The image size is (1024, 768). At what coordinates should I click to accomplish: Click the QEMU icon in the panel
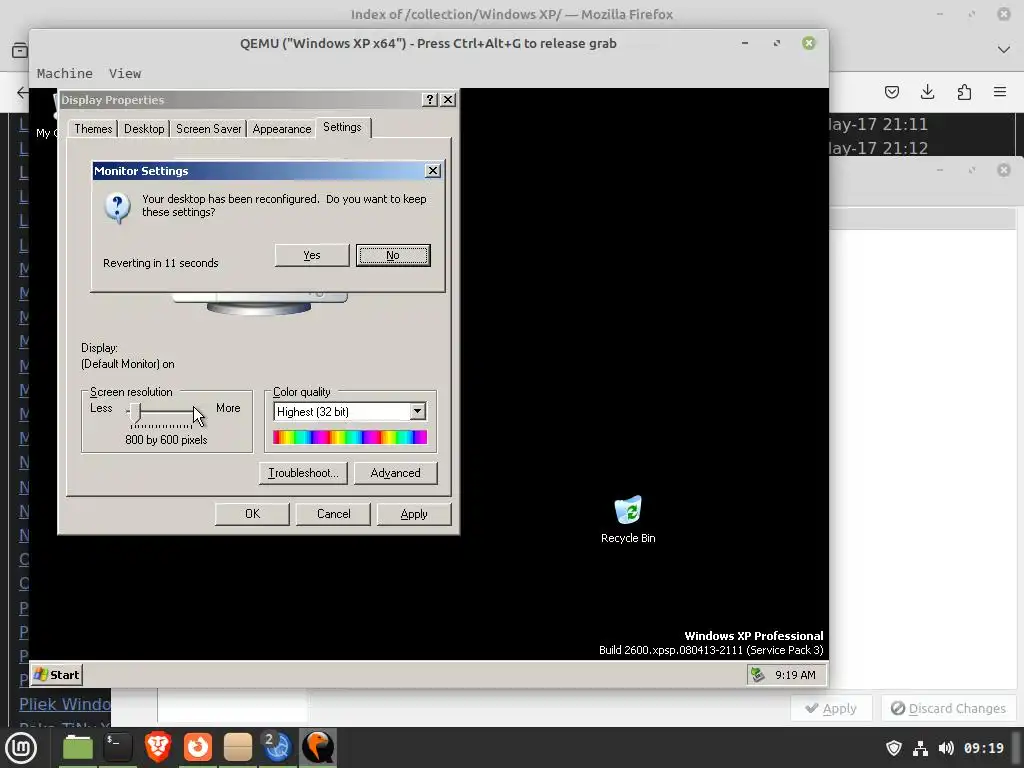[x=318, y=747]
